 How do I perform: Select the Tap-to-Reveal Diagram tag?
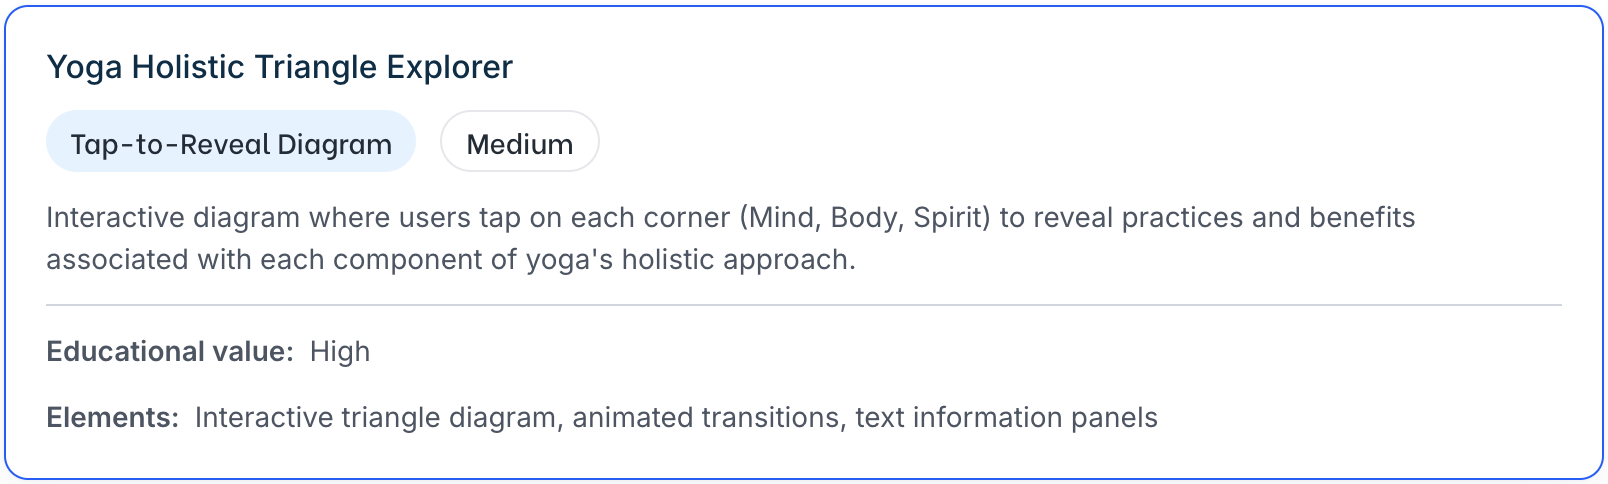point(231,144)
